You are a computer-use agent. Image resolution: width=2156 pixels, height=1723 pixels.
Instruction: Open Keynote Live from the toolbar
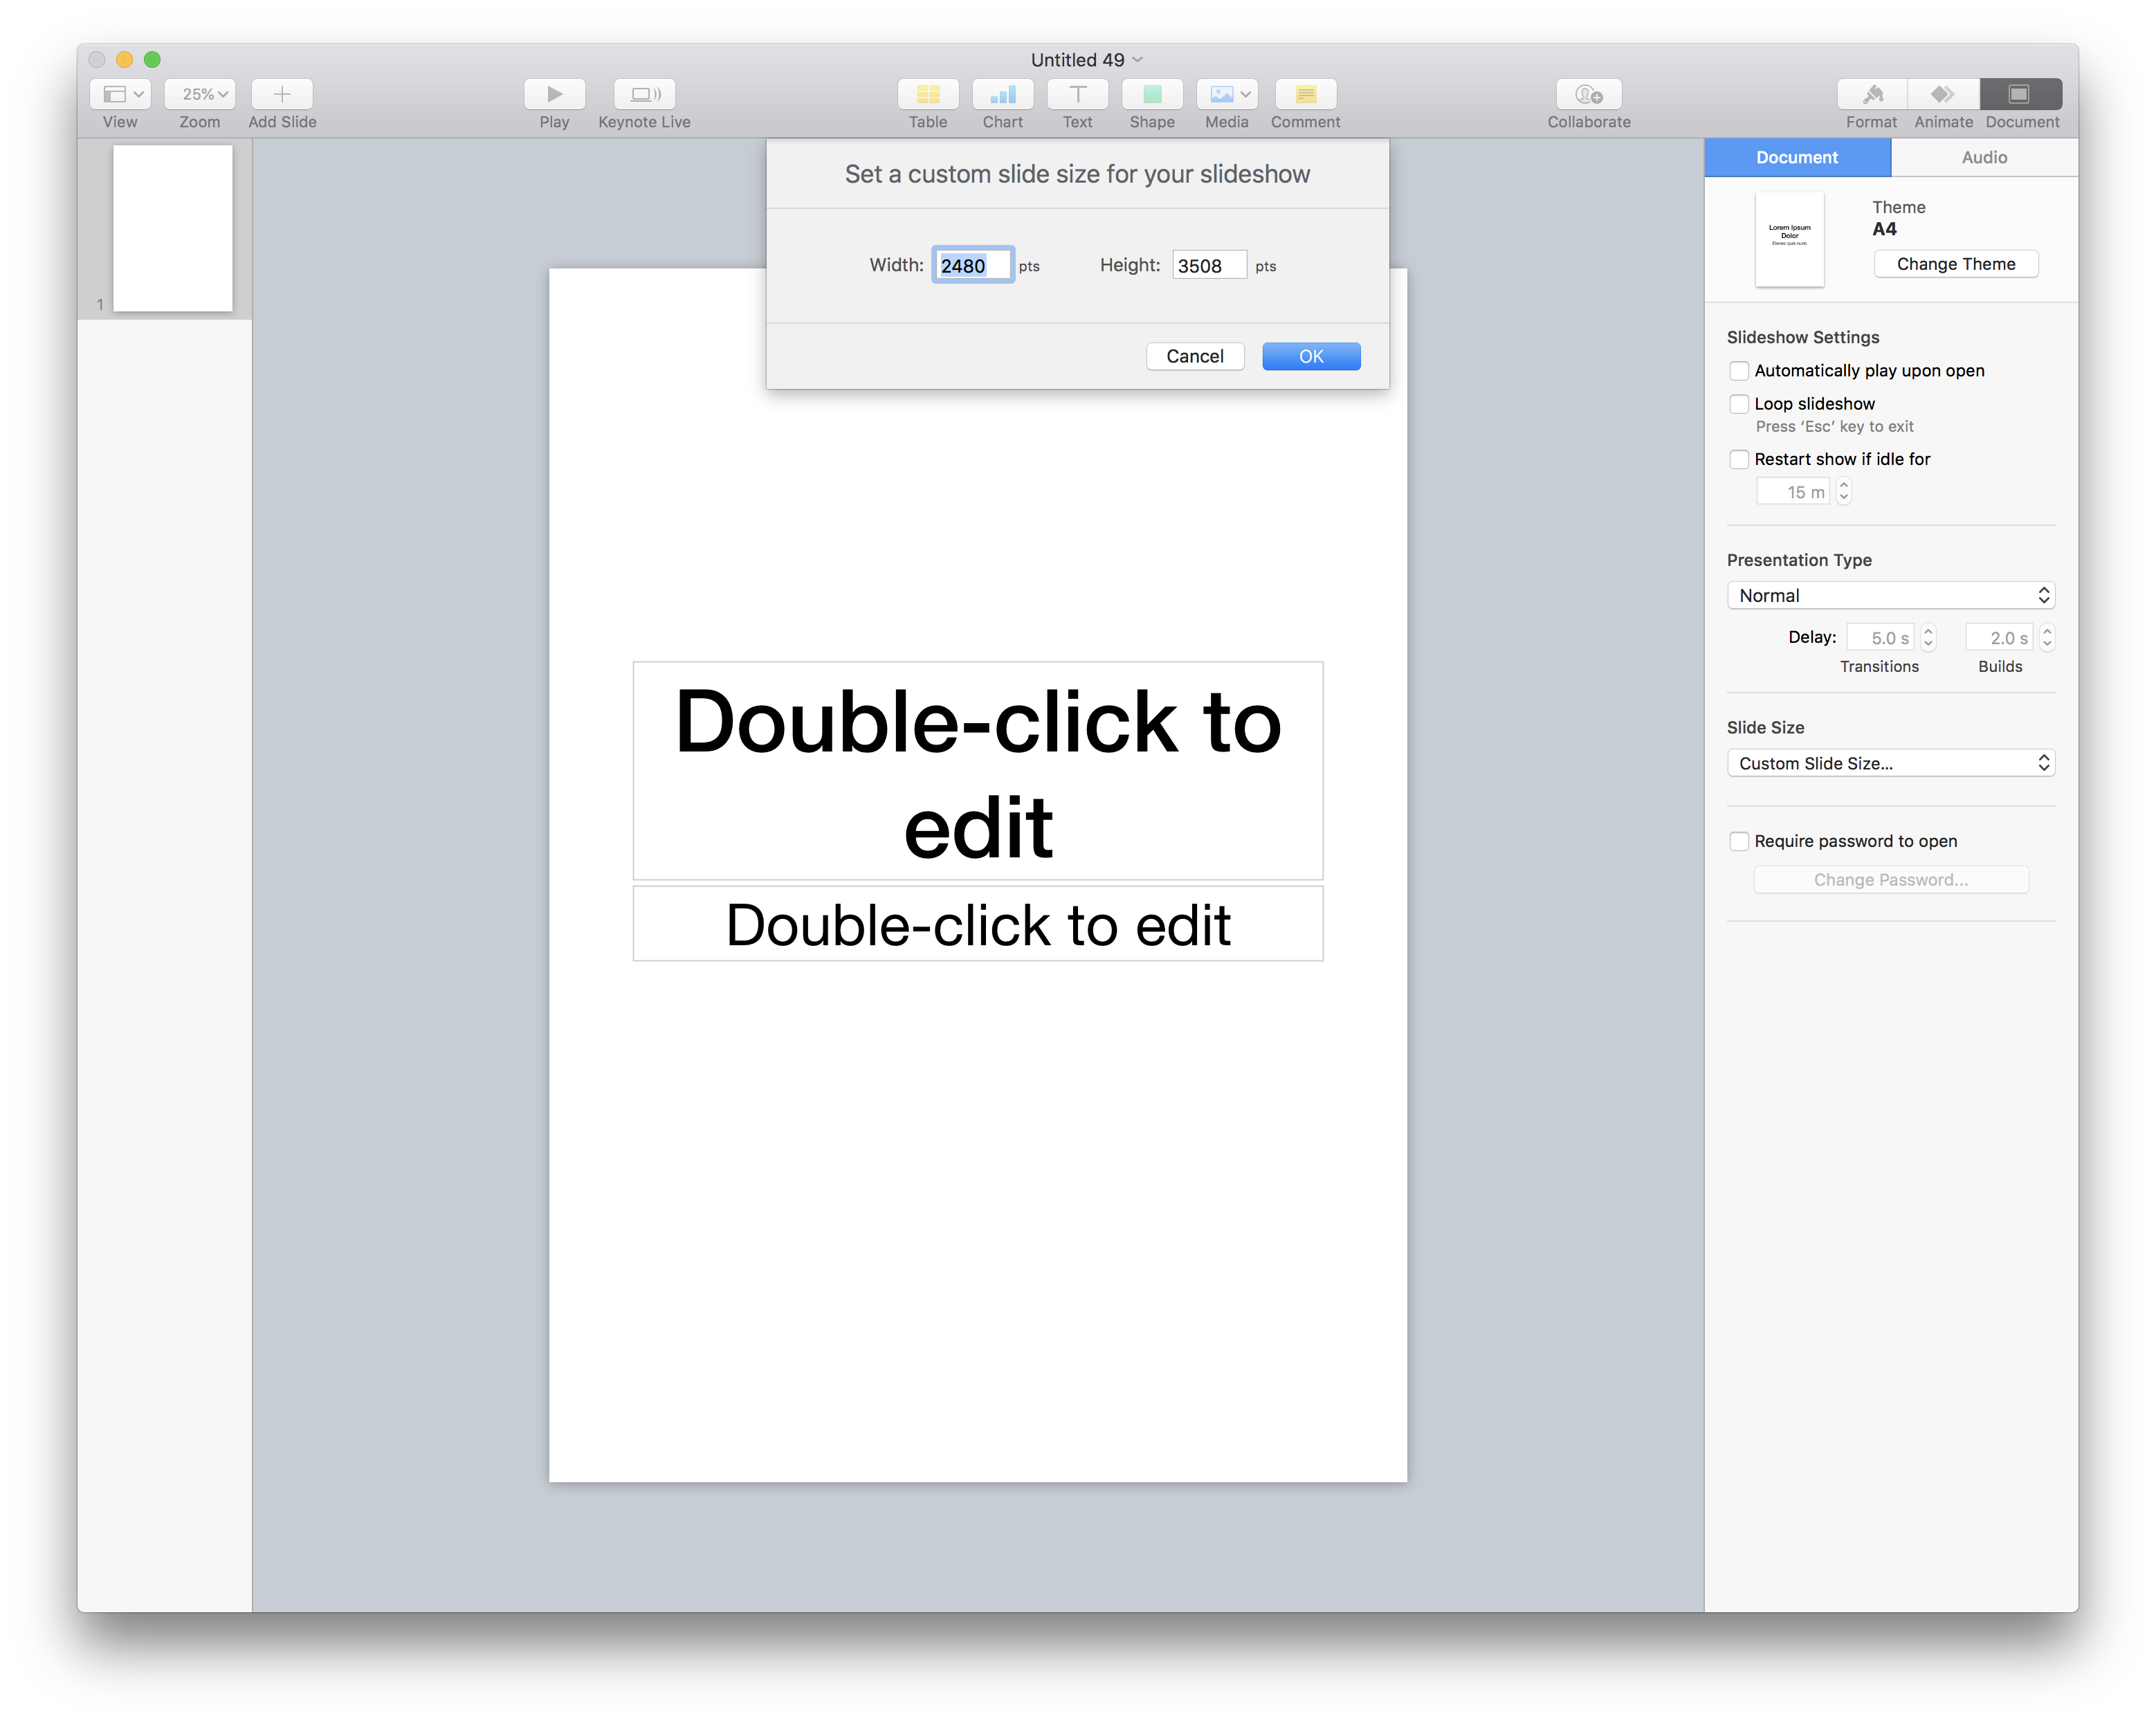(x=644, y=94)
